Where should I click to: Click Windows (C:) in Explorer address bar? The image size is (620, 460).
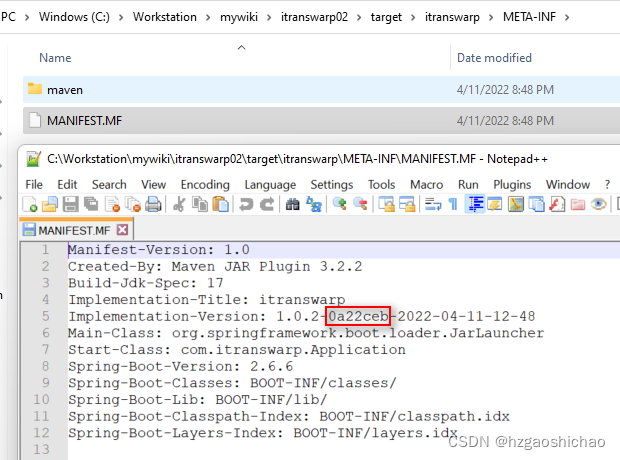coord(74,17)
